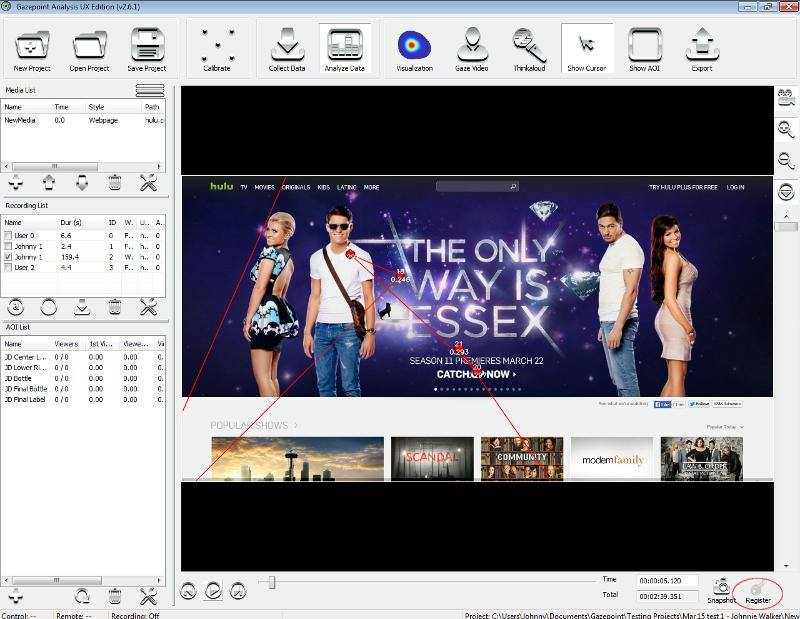Click the Register button

pyautogui.click(x=758, y=593)
